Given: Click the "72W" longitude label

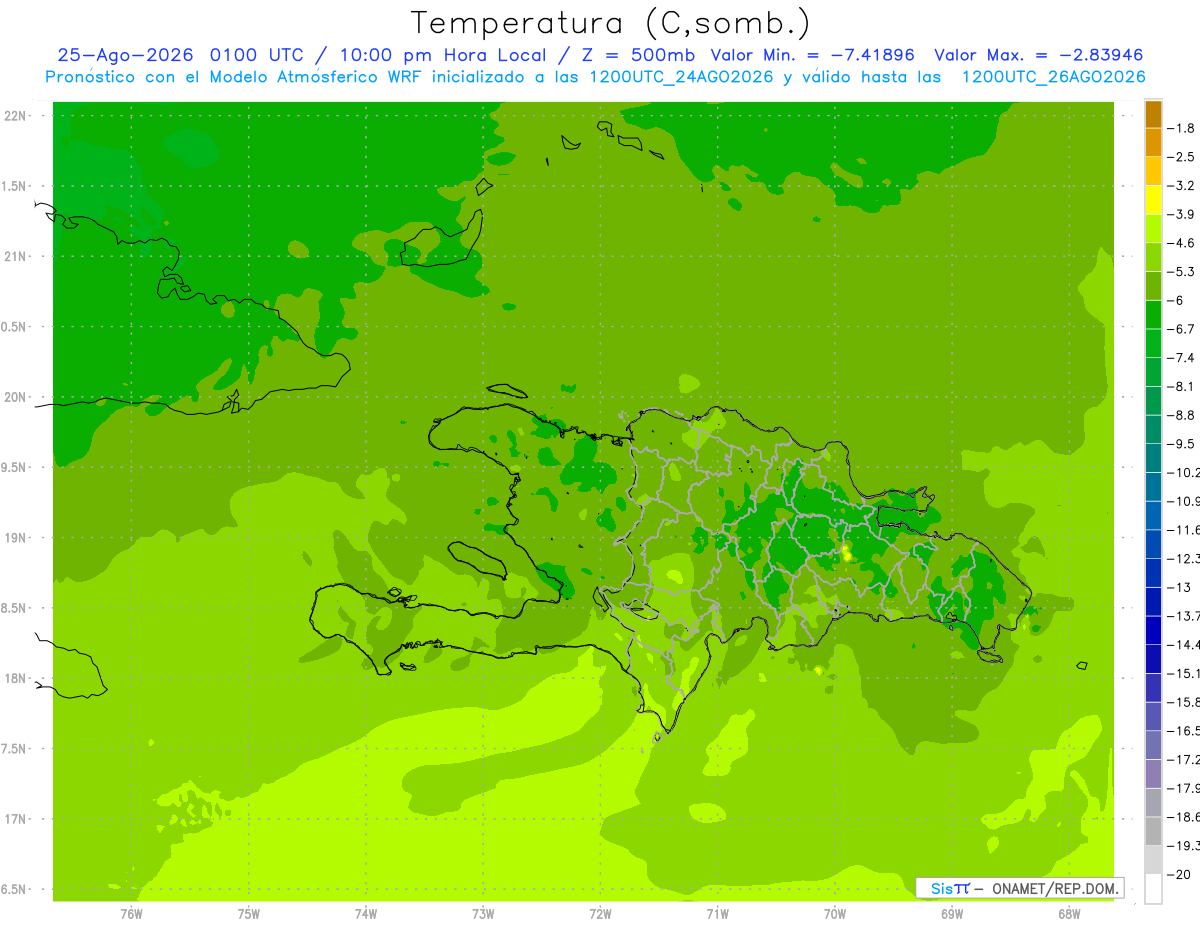Looking at the screenshot, I should [x=600, y=914].
